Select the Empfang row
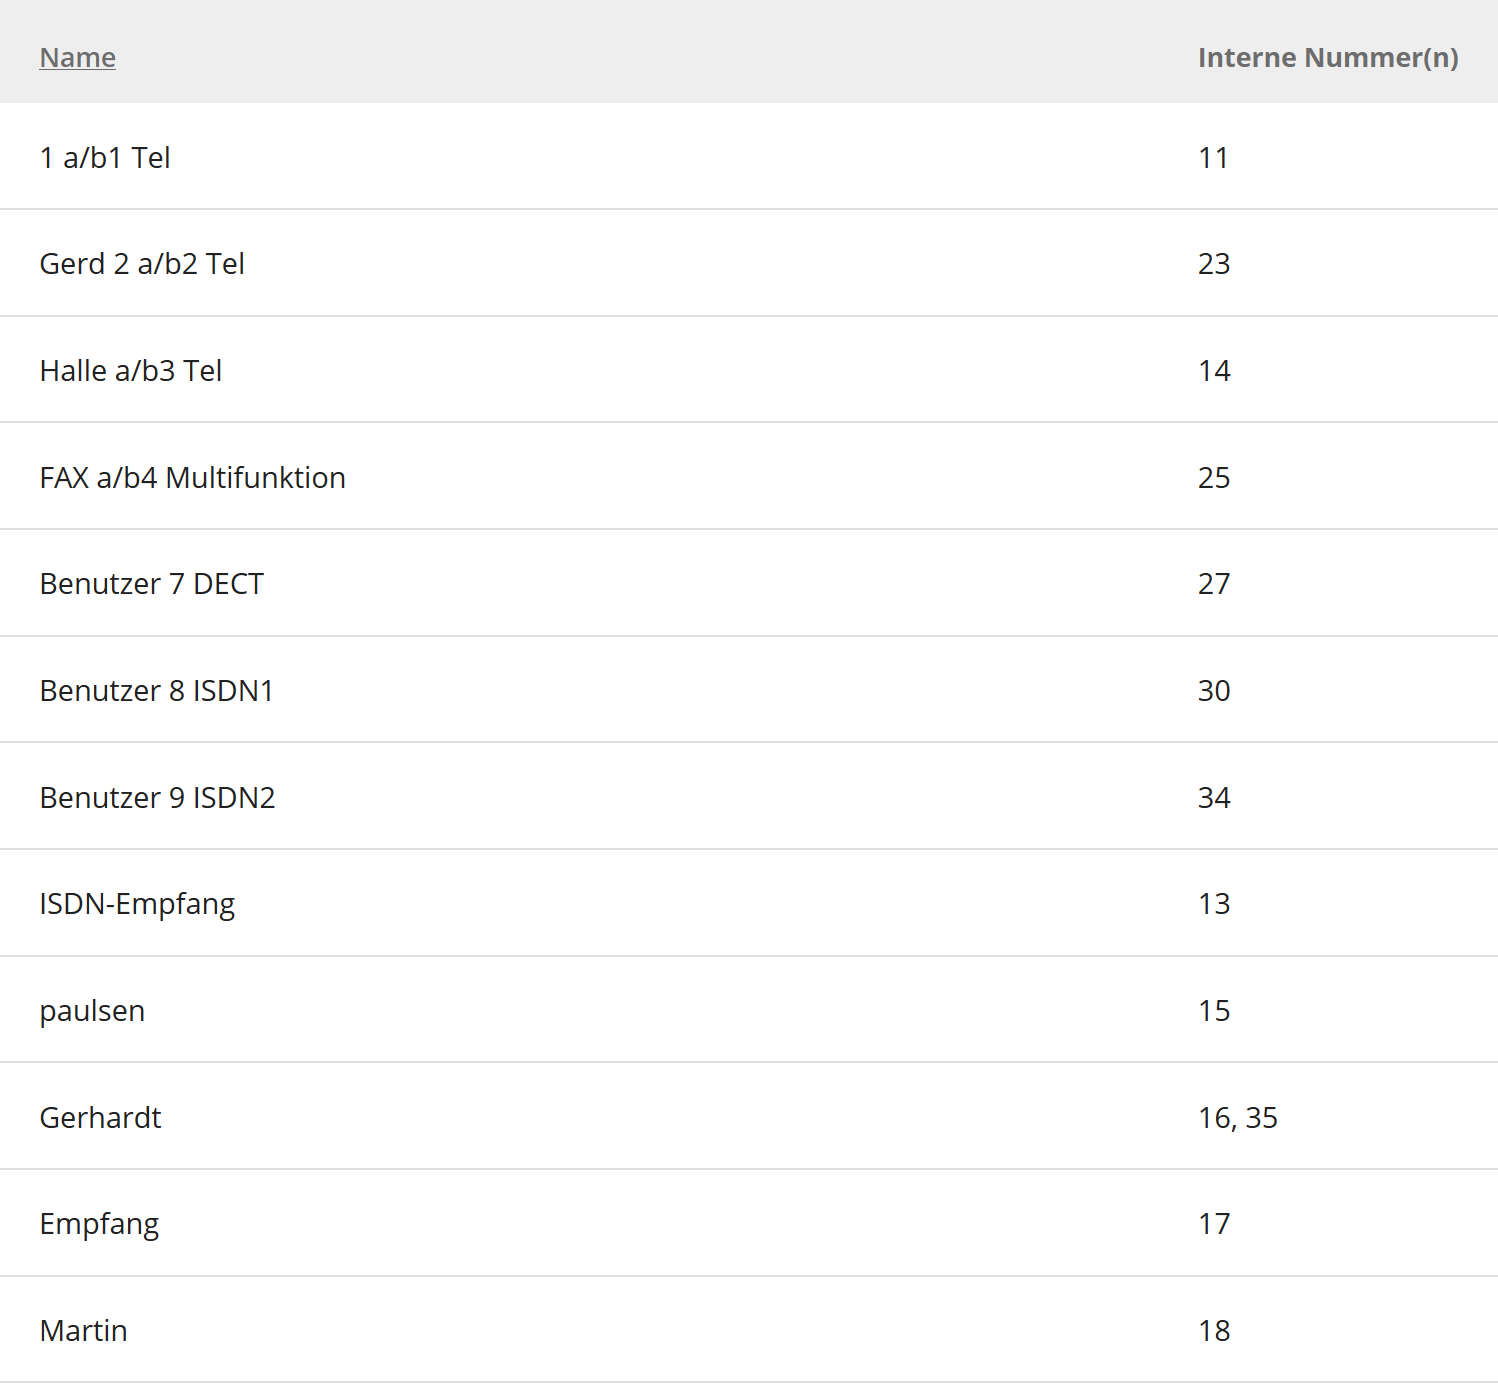This screenshot has height=1384, width=1498. pyautogui.click(x=99, y=1224)
